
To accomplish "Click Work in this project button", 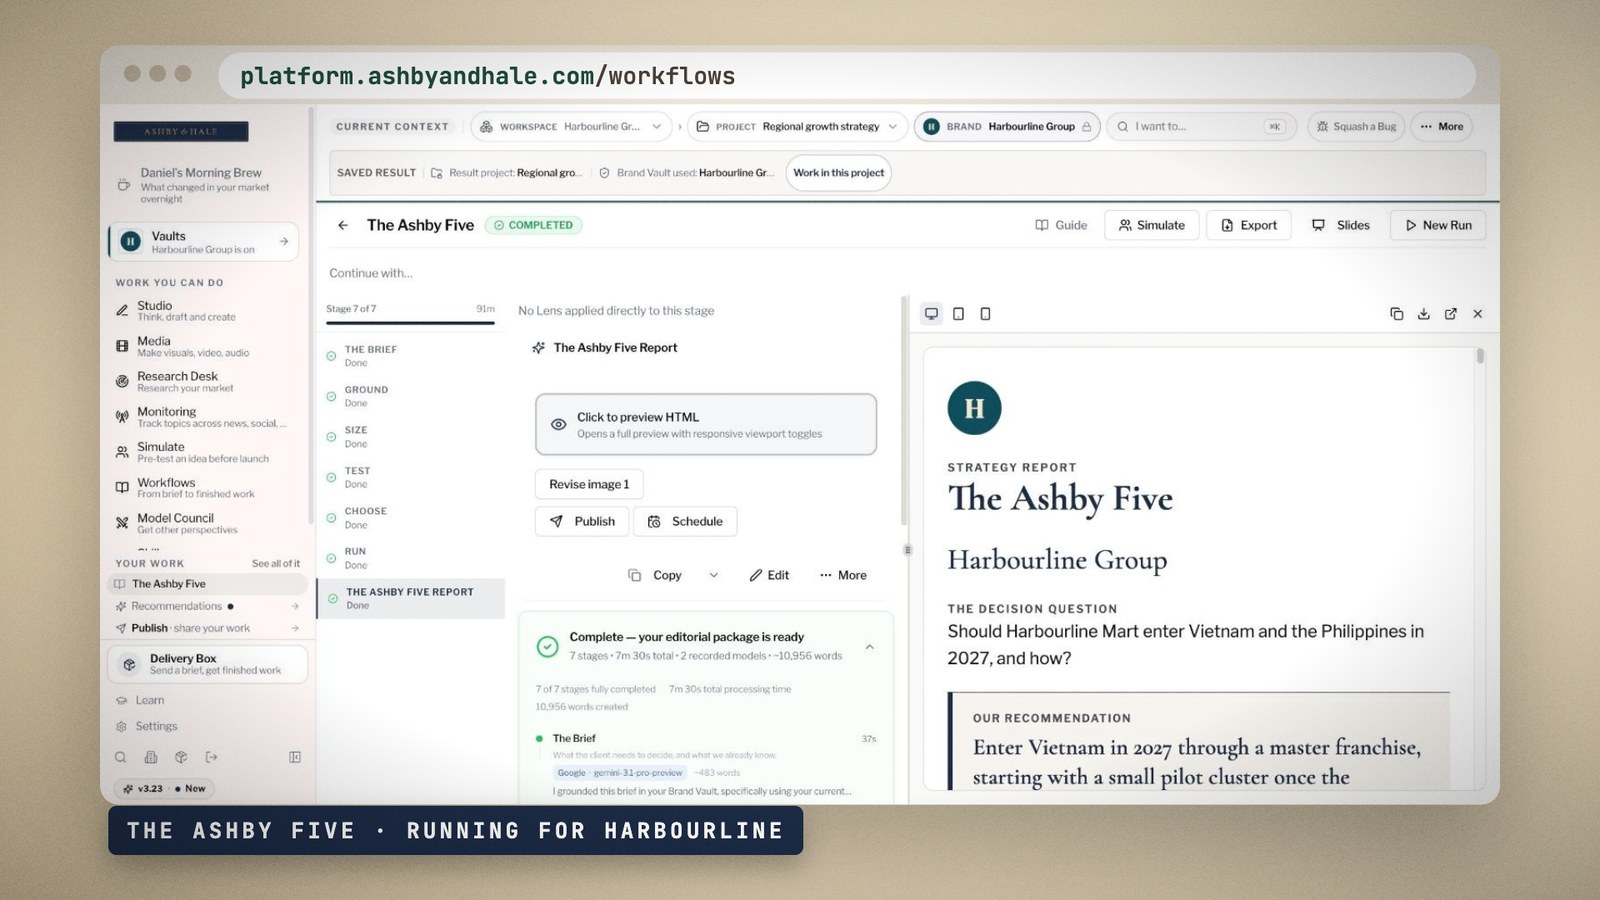I will point(838,173).
